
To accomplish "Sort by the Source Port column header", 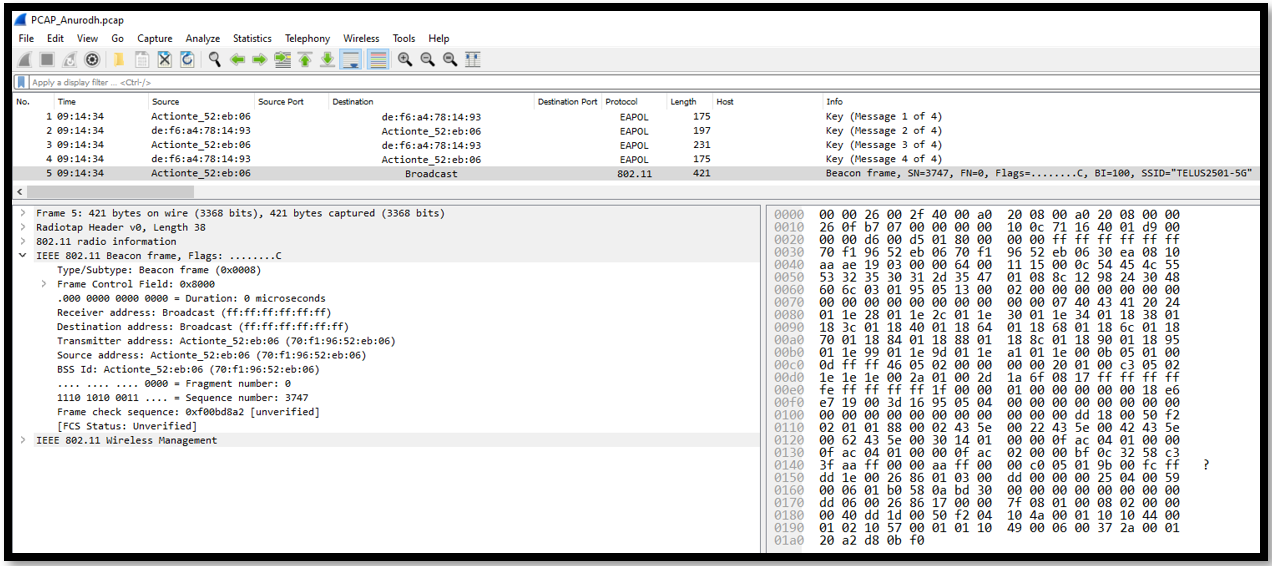I will 291,102.
